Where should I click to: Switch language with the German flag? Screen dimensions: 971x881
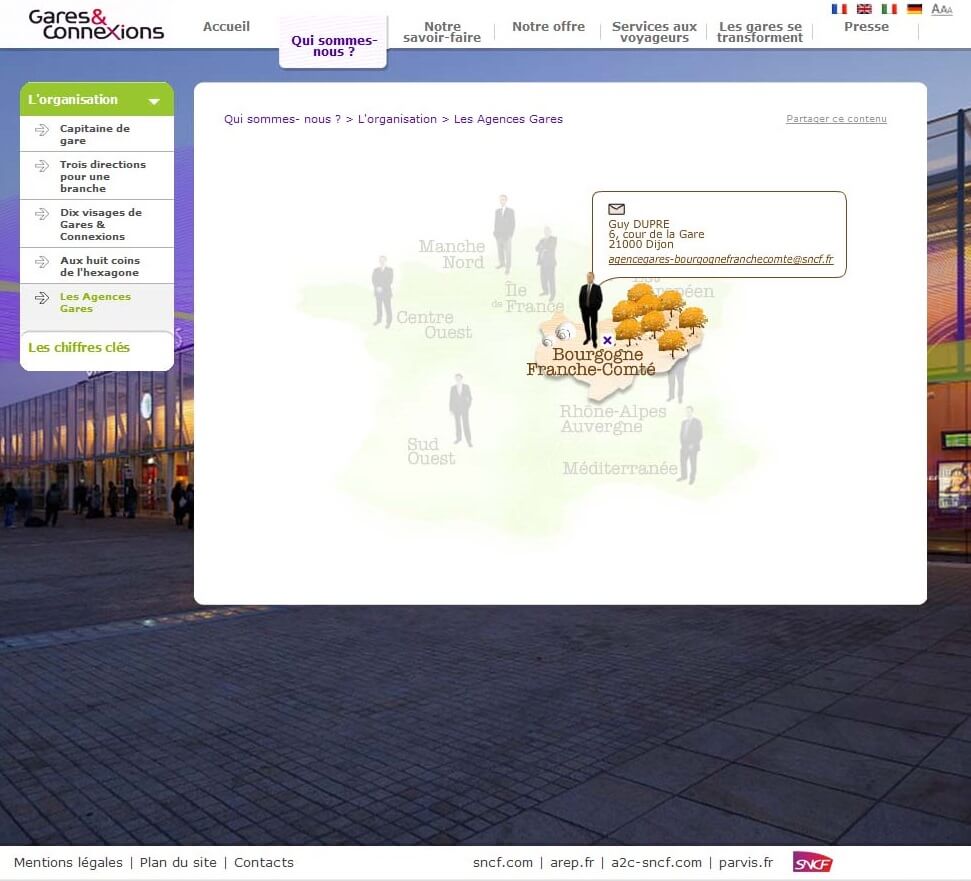[914, 9]
